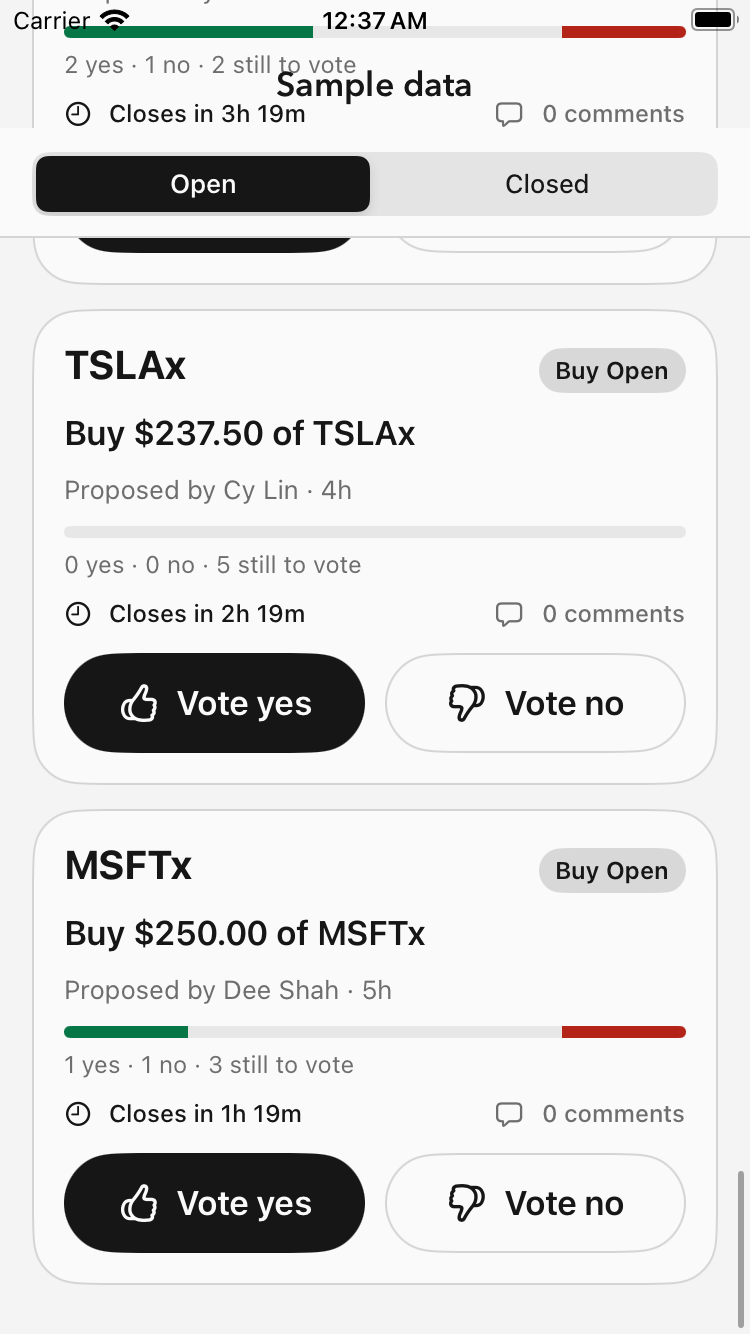Open comment bubble icon on MSFTx card
Viewport: 750px width, 1334px height.
point(509,1115)
